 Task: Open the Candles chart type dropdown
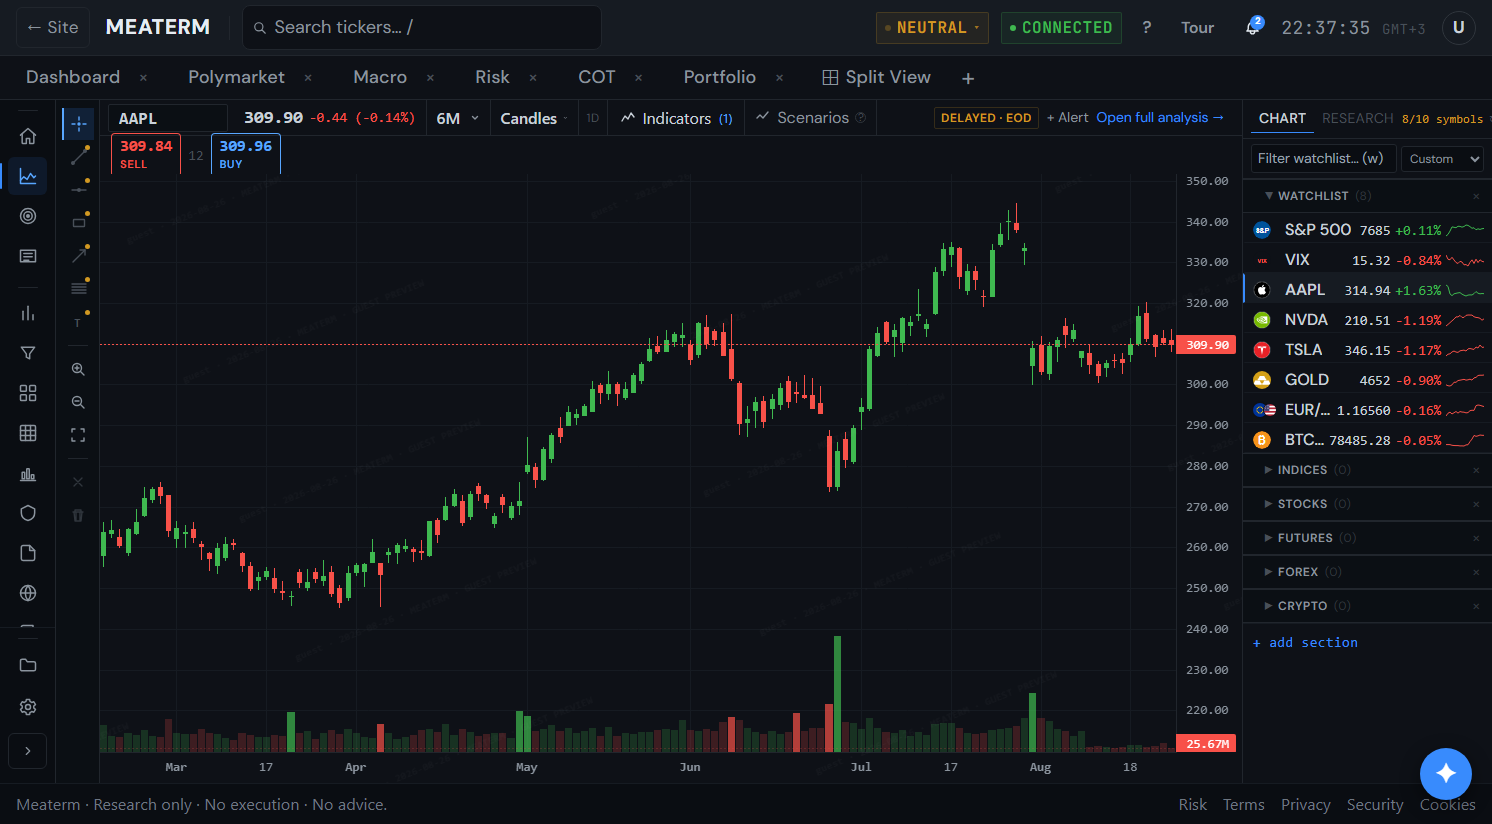pyautogui.click(x=533, y=118)
